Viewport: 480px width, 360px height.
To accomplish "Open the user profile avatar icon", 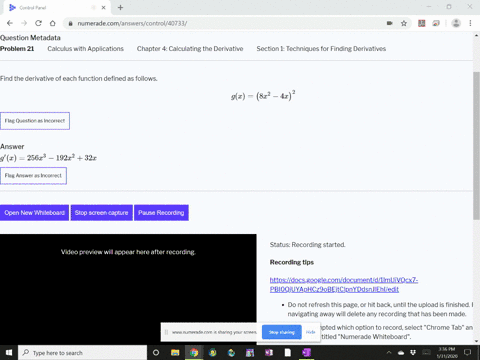I will click(x=456, y=23).
